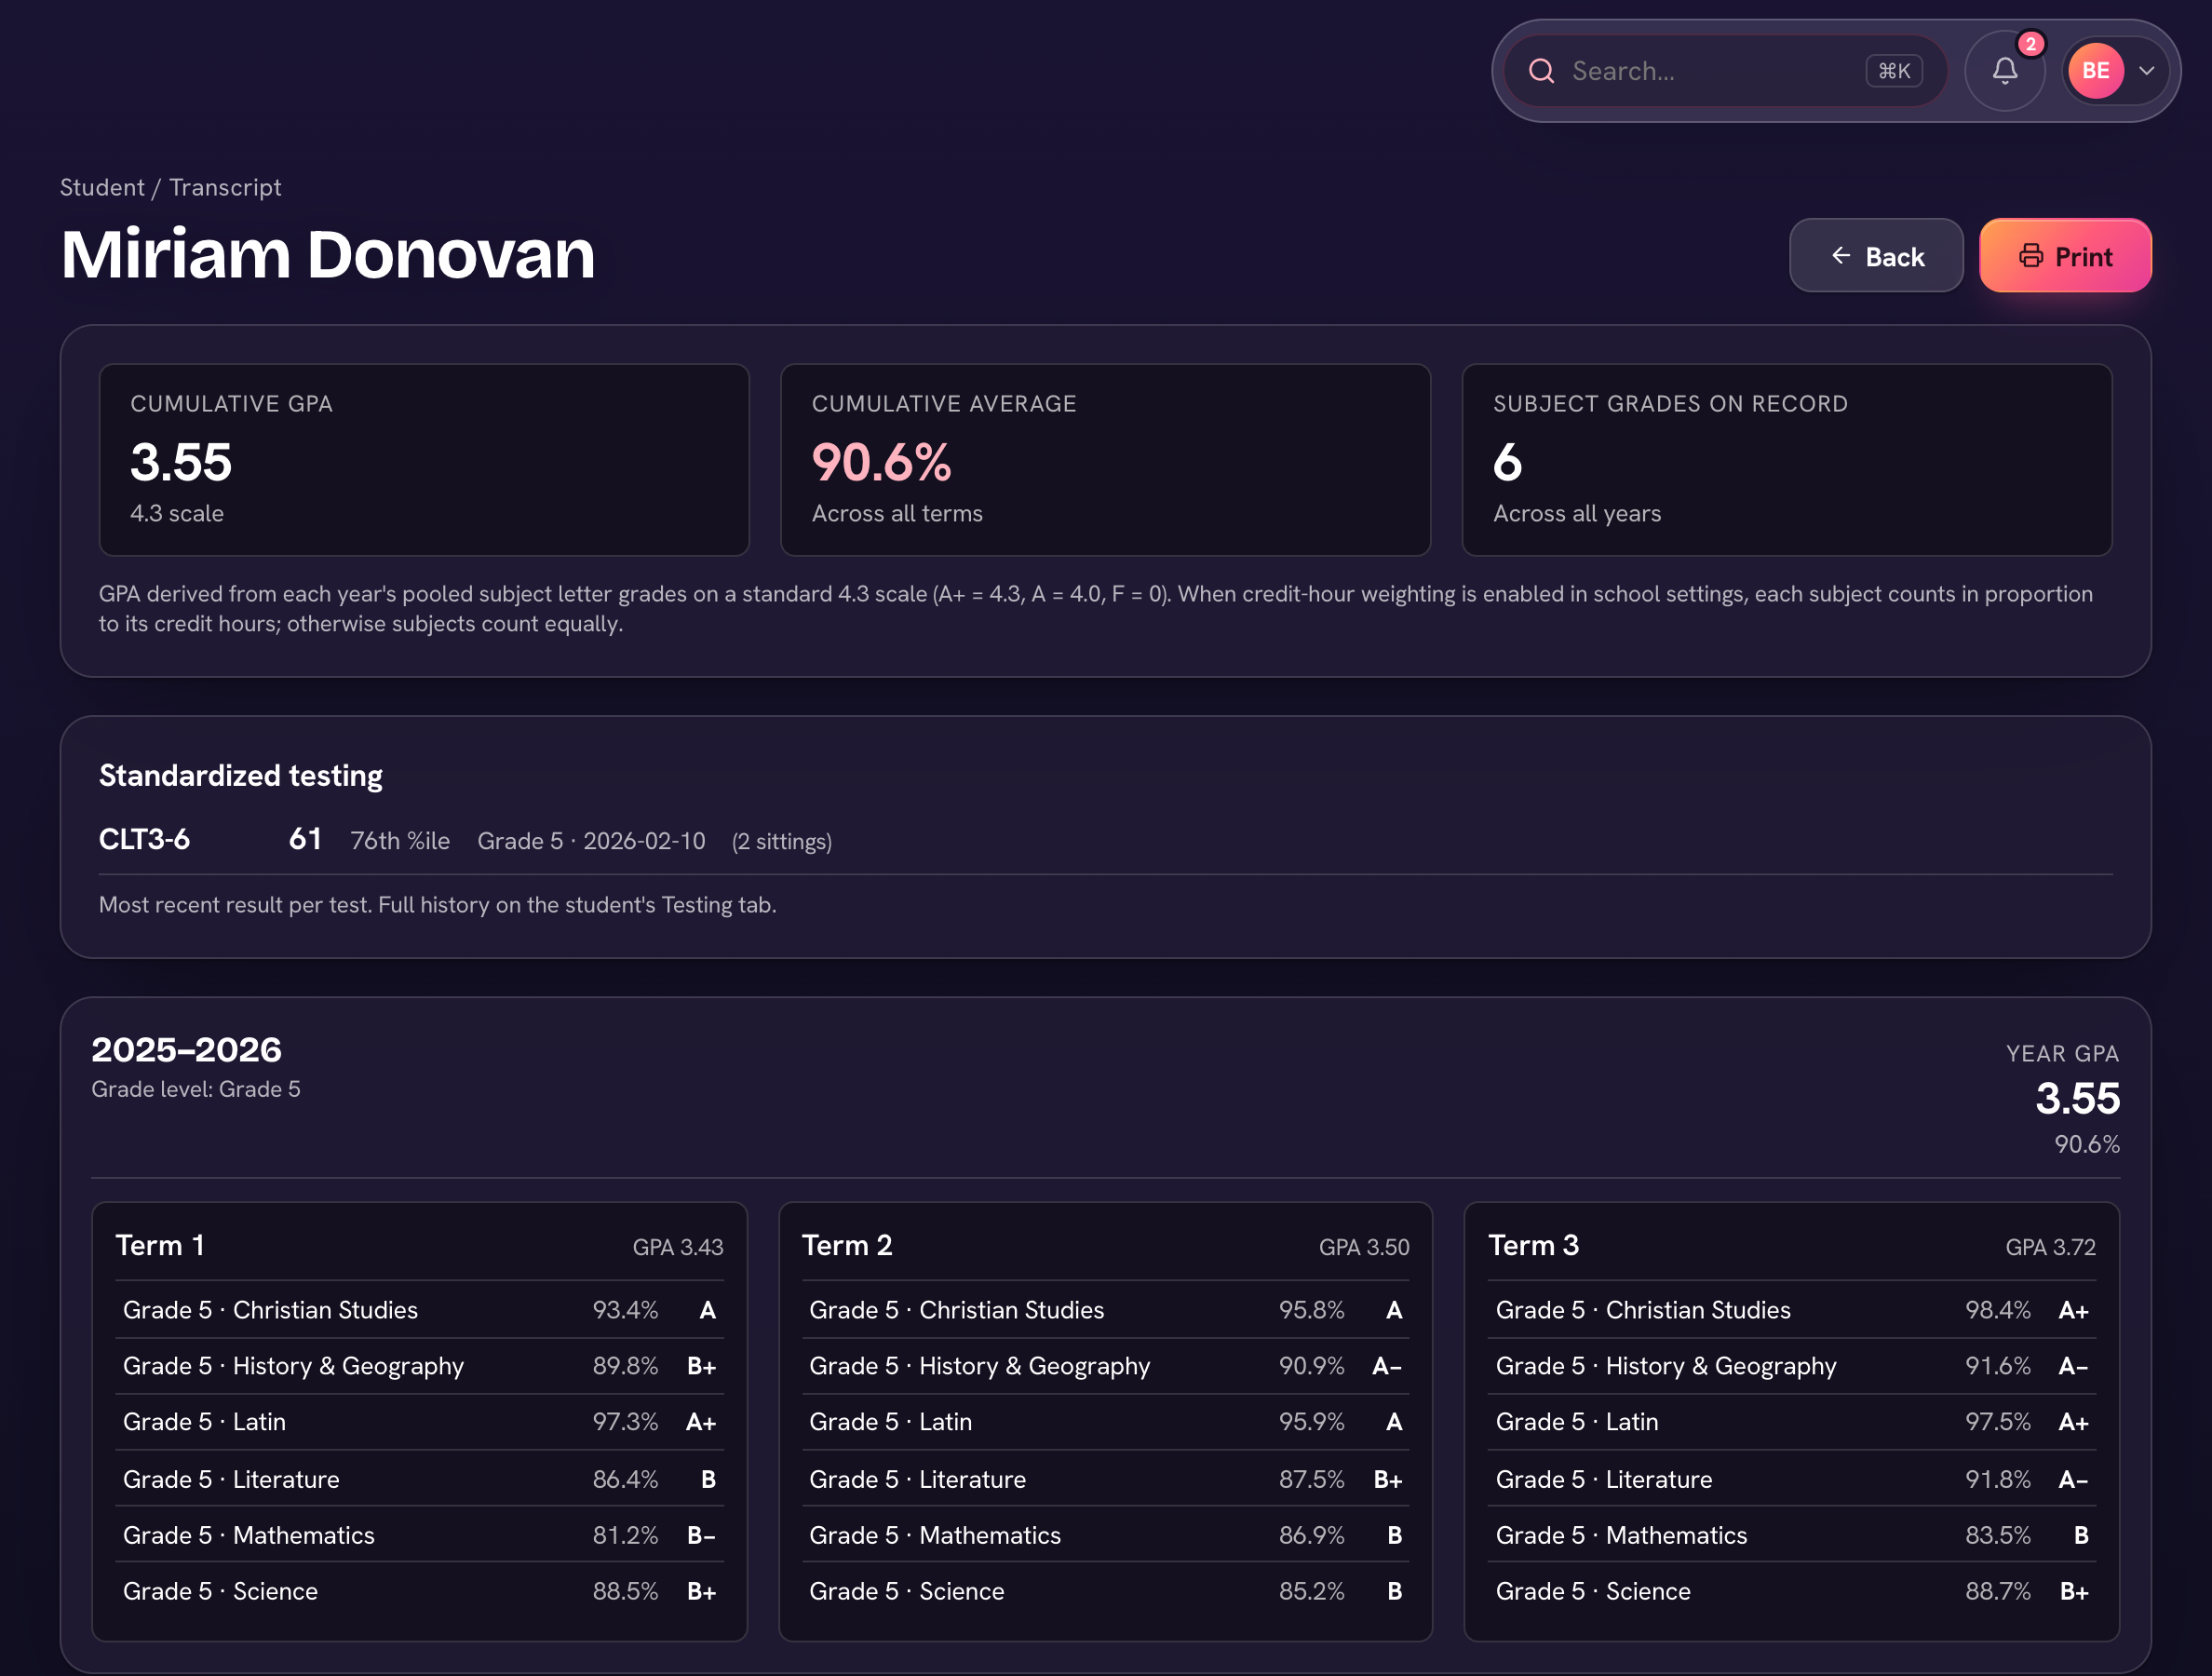Viewport: 2212px width, 1676px height.
Task: Select the Cumulative Average 90.6%
Action: coord(881,462)
